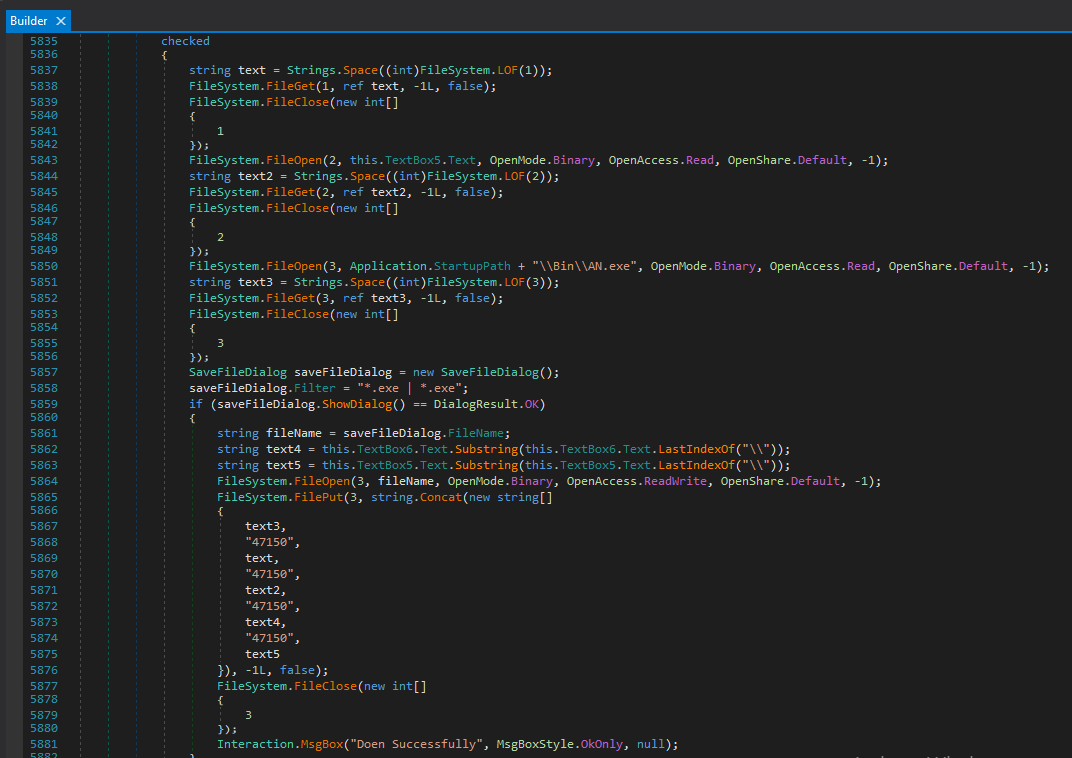This screenshot has height=758, width=1072.
Task: Follow the ShowDialog method reference
Action: tap(358, 404)
